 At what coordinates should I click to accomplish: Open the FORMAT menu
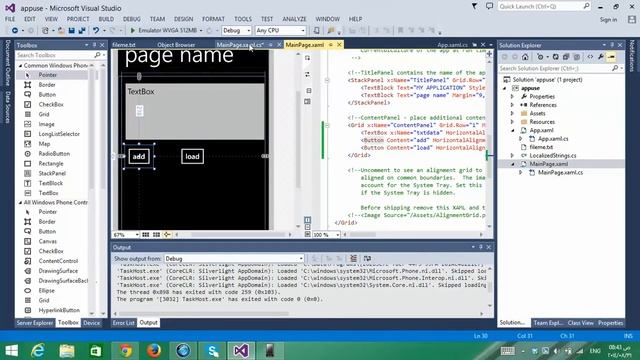213,19
